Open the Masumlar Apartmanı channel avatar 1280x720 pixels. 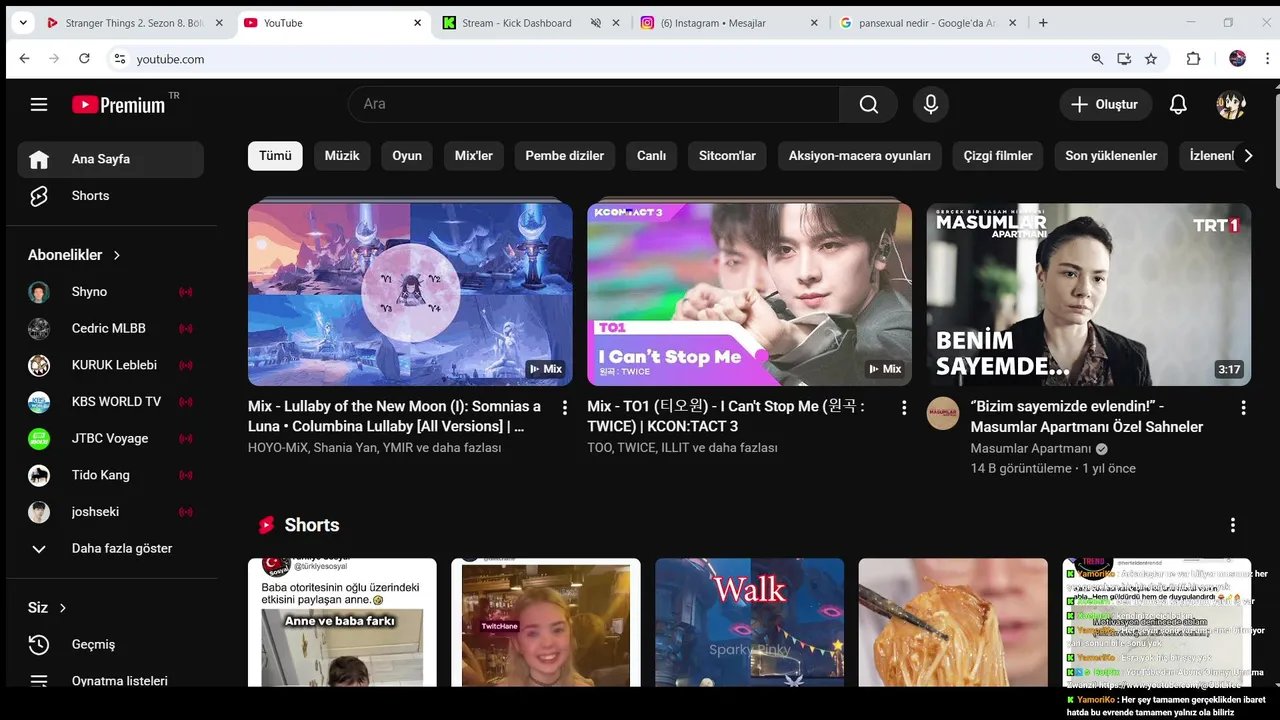pyautogui.click(x=943, y=413)
